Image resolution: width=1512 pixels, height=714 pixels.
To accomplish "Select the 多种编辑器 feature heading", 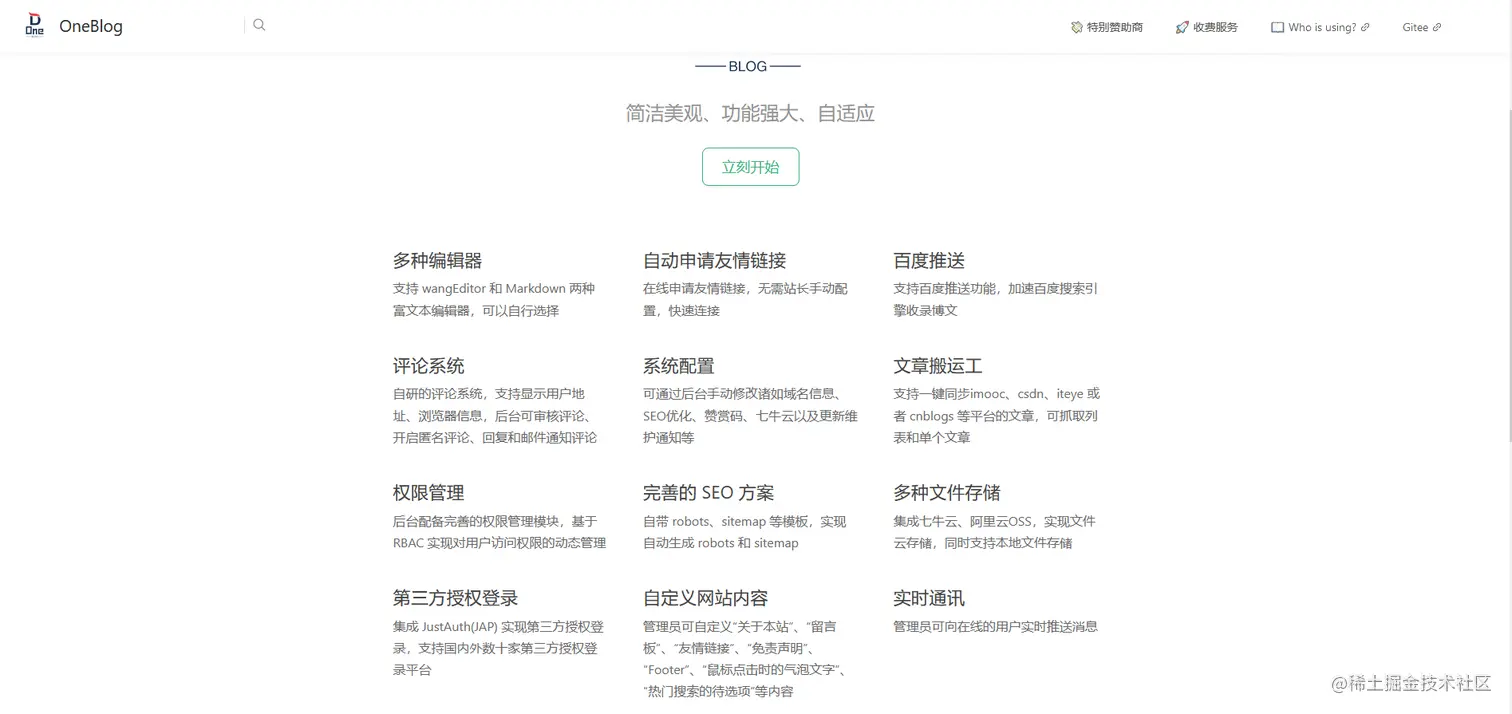I will [437, 260].
